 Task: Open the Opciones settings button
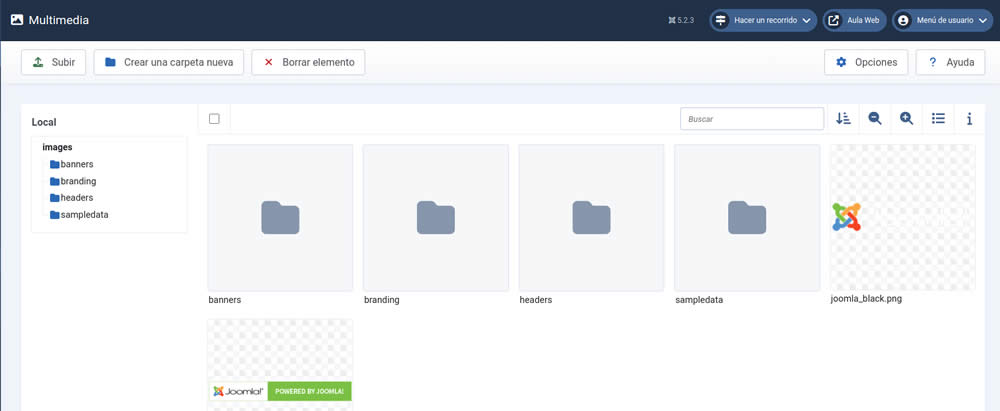pyautogui.click(x=866, y=62)
